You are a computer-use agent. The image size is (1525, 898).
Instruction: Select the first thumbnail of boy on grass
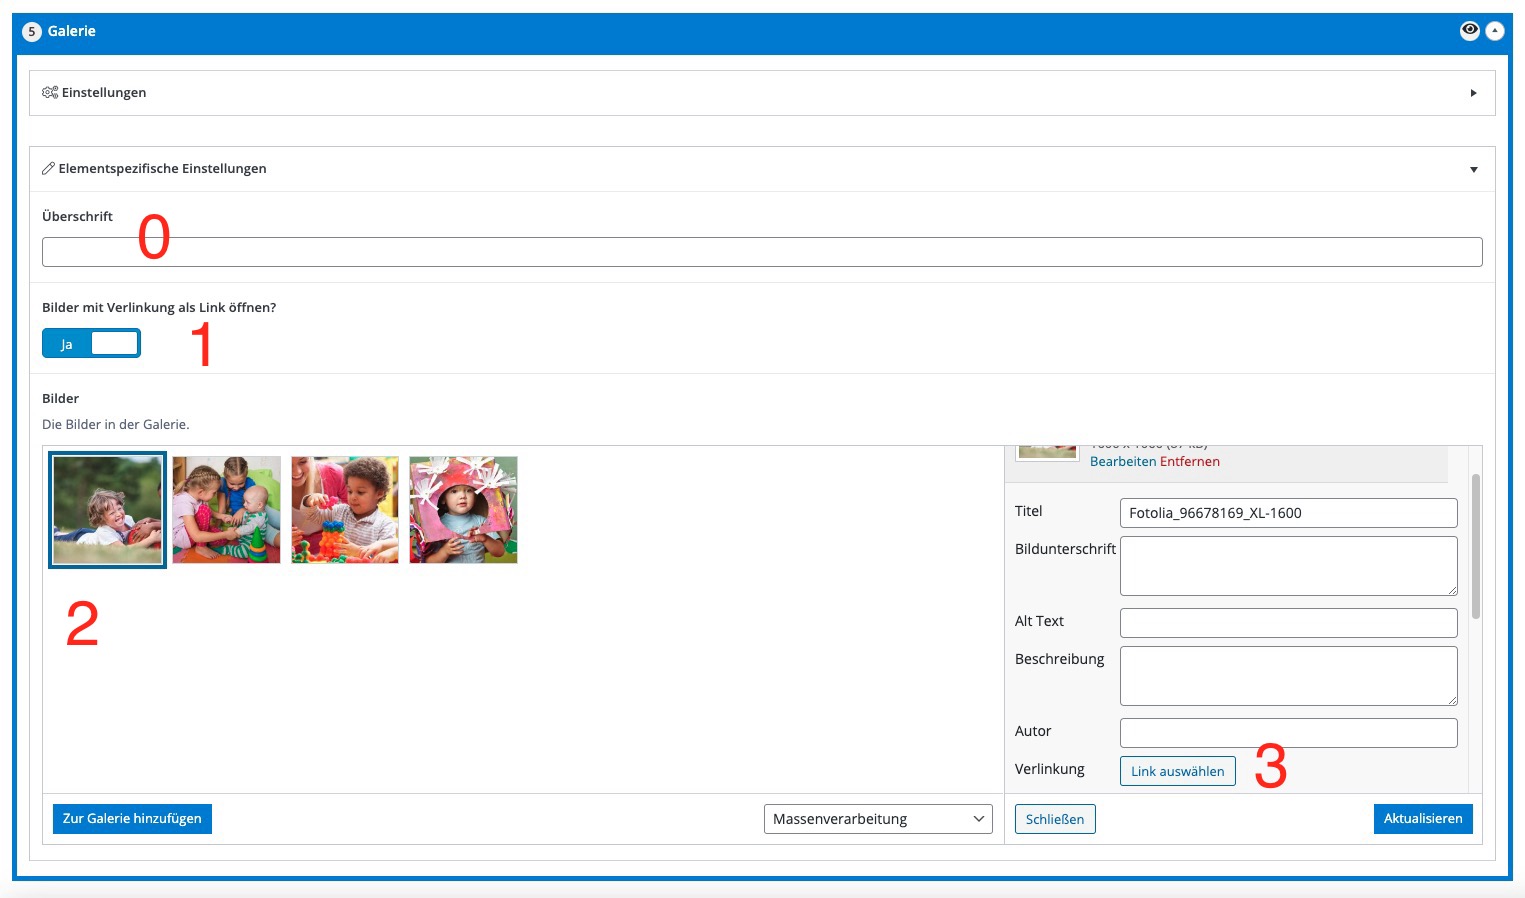pos(107,510)
